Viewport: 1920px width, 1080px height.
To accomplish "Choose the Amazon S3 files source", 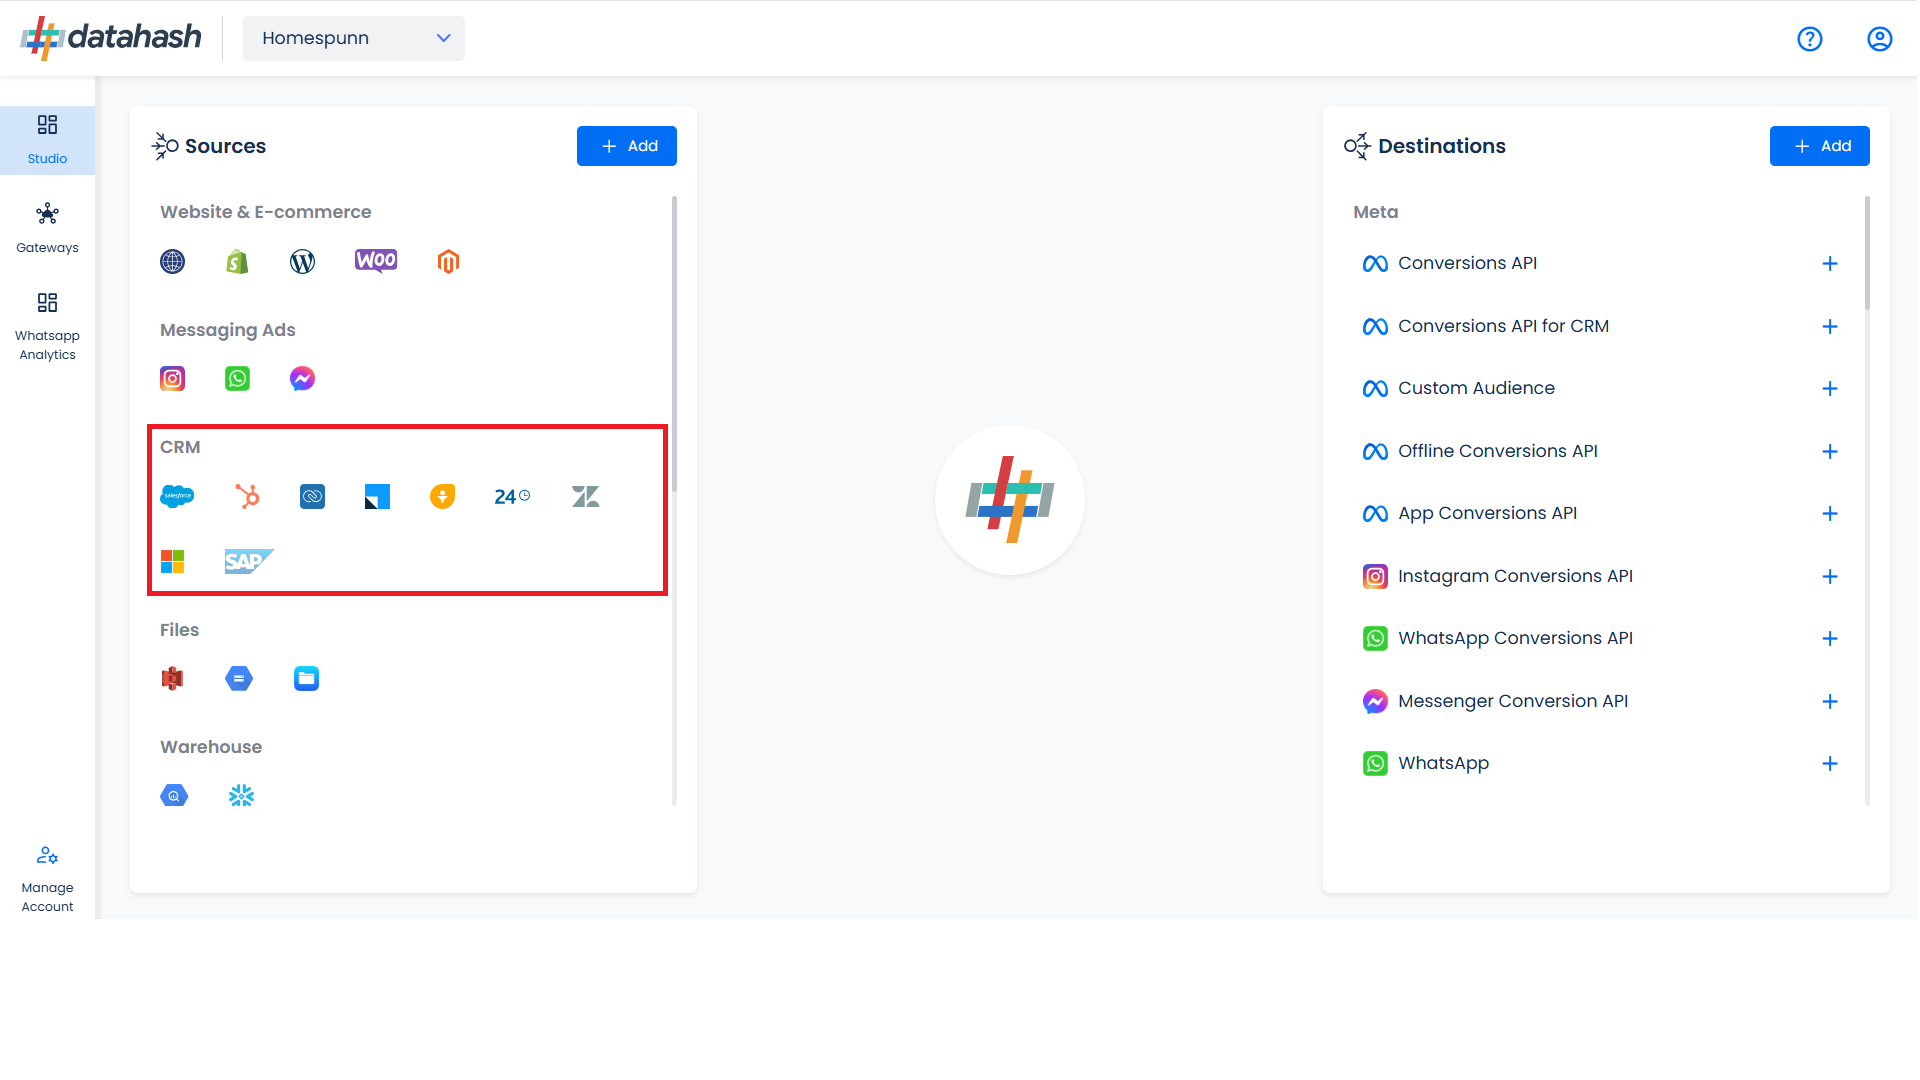I will [172, 679].
